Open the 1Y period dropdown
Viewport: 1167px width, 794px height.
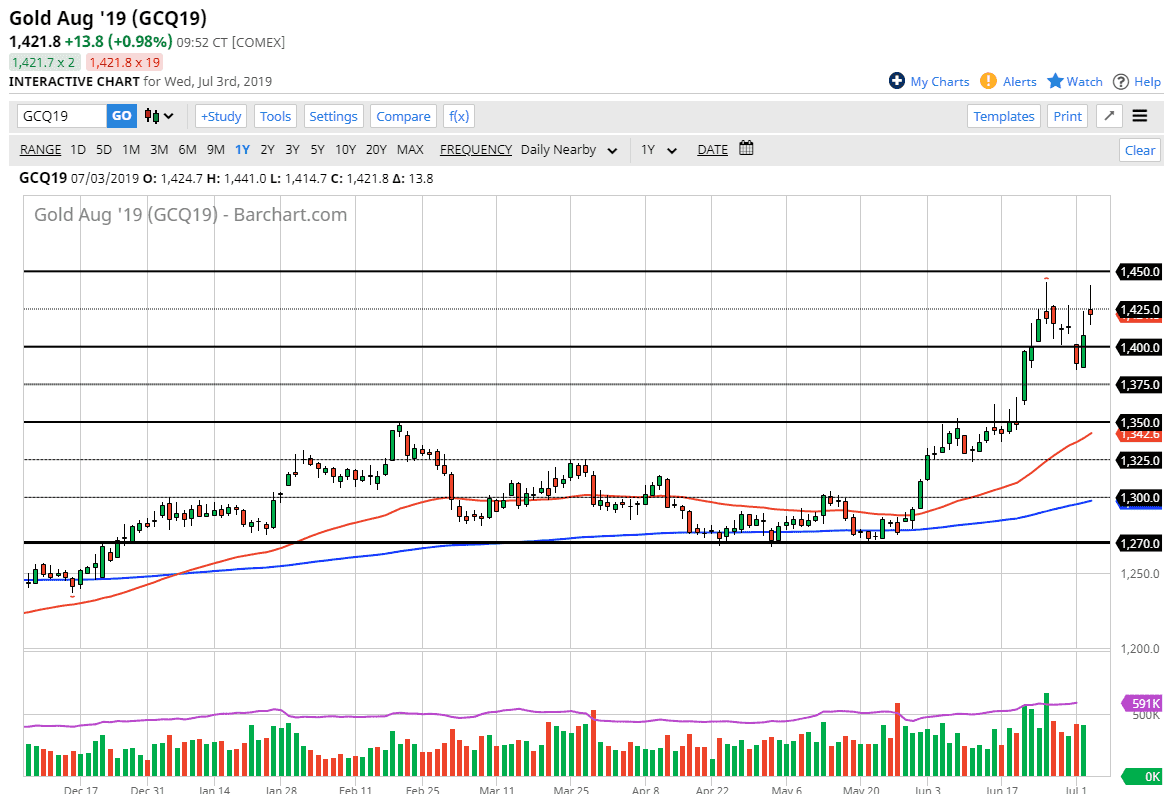pos(659,150)
